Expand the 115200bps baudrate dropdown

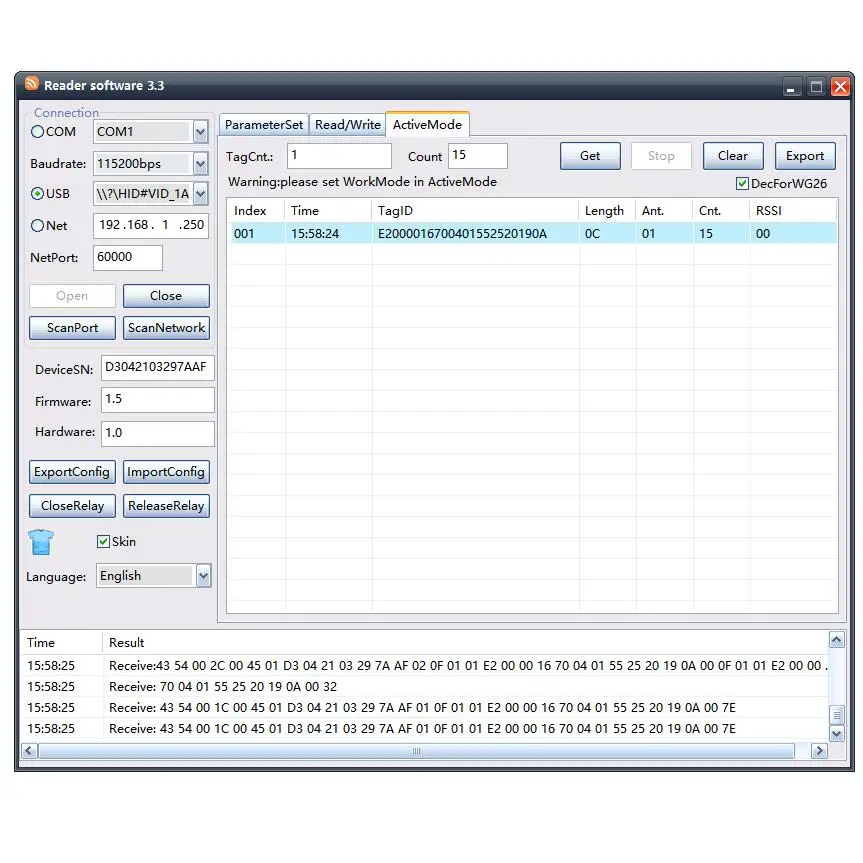pos(200,164)
